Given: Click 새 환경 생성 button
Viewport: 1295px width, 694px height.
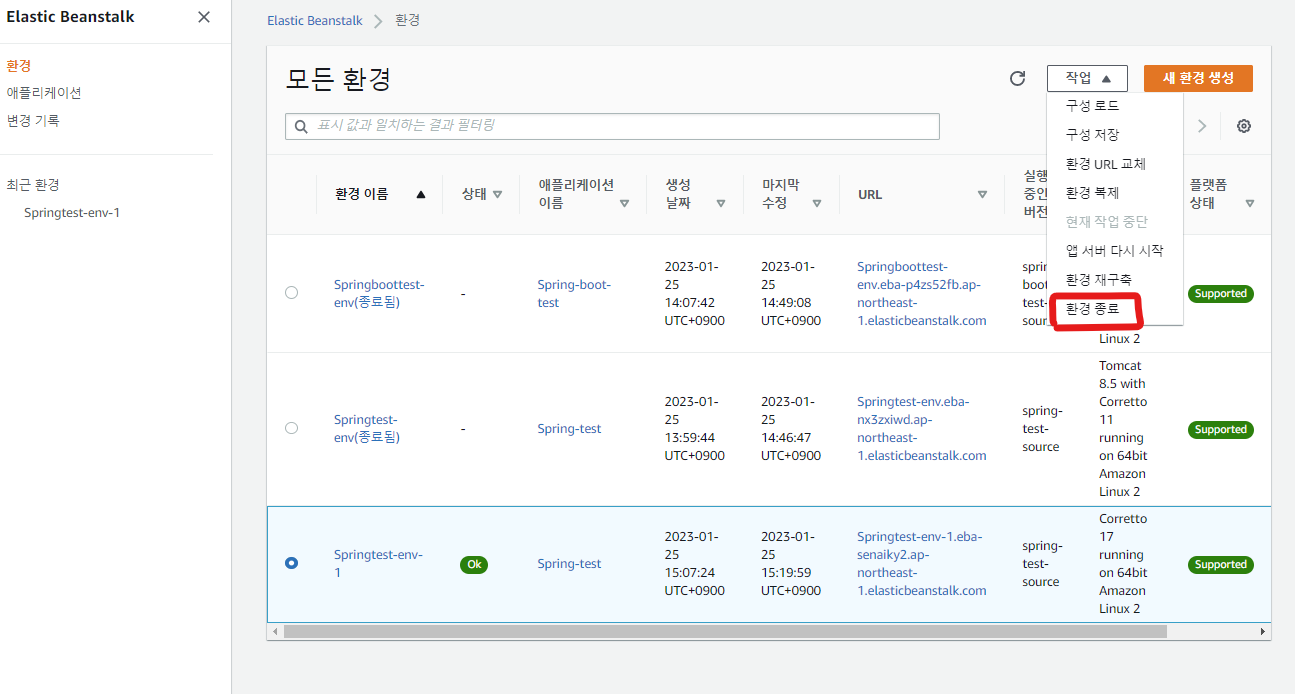Looking at the screenshot, I should 1198,78.
